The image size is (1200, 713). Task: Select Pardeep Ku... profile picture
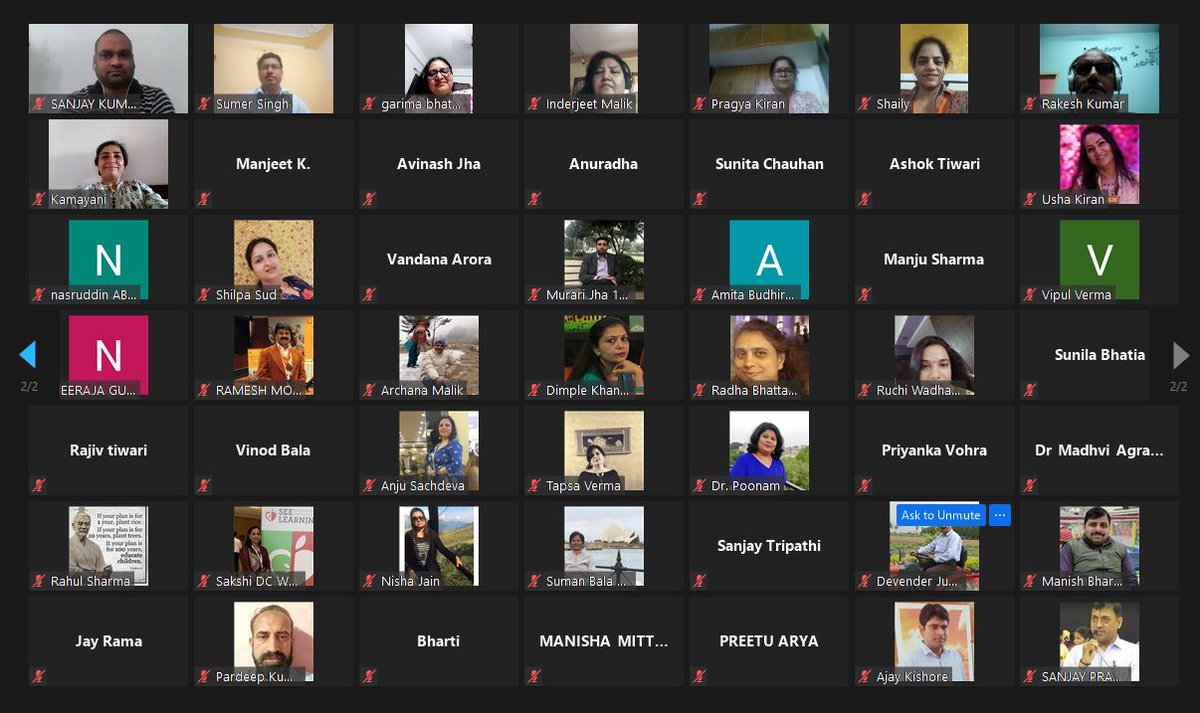click(274, 641)
